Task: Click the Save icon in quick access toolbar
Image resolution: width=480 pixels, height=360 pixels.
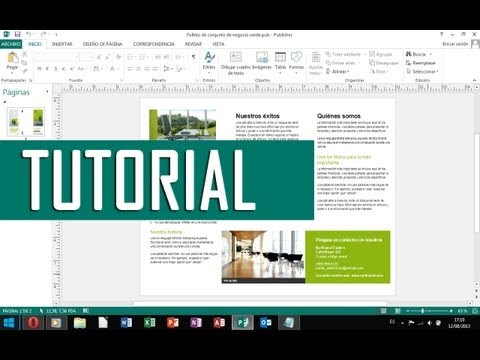Action: point(18,34)
